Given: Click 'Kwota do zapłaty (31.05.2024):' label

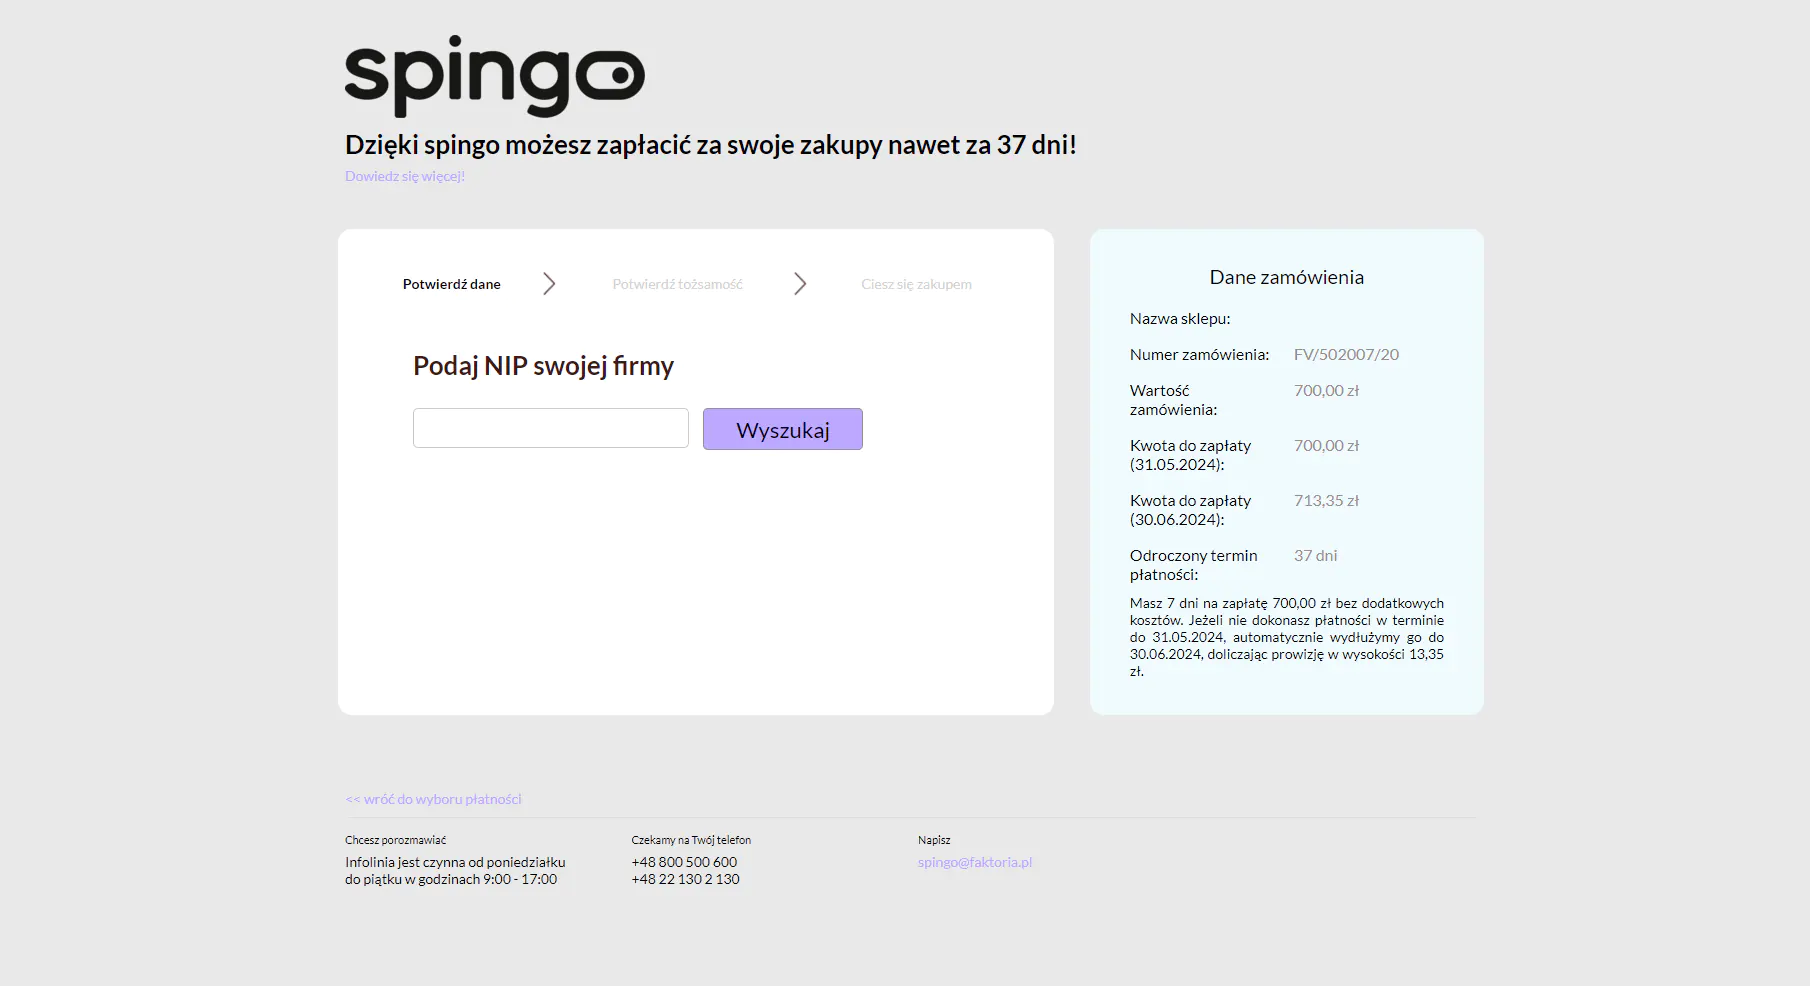Looking at the screenshot, I should (1191, 455).
